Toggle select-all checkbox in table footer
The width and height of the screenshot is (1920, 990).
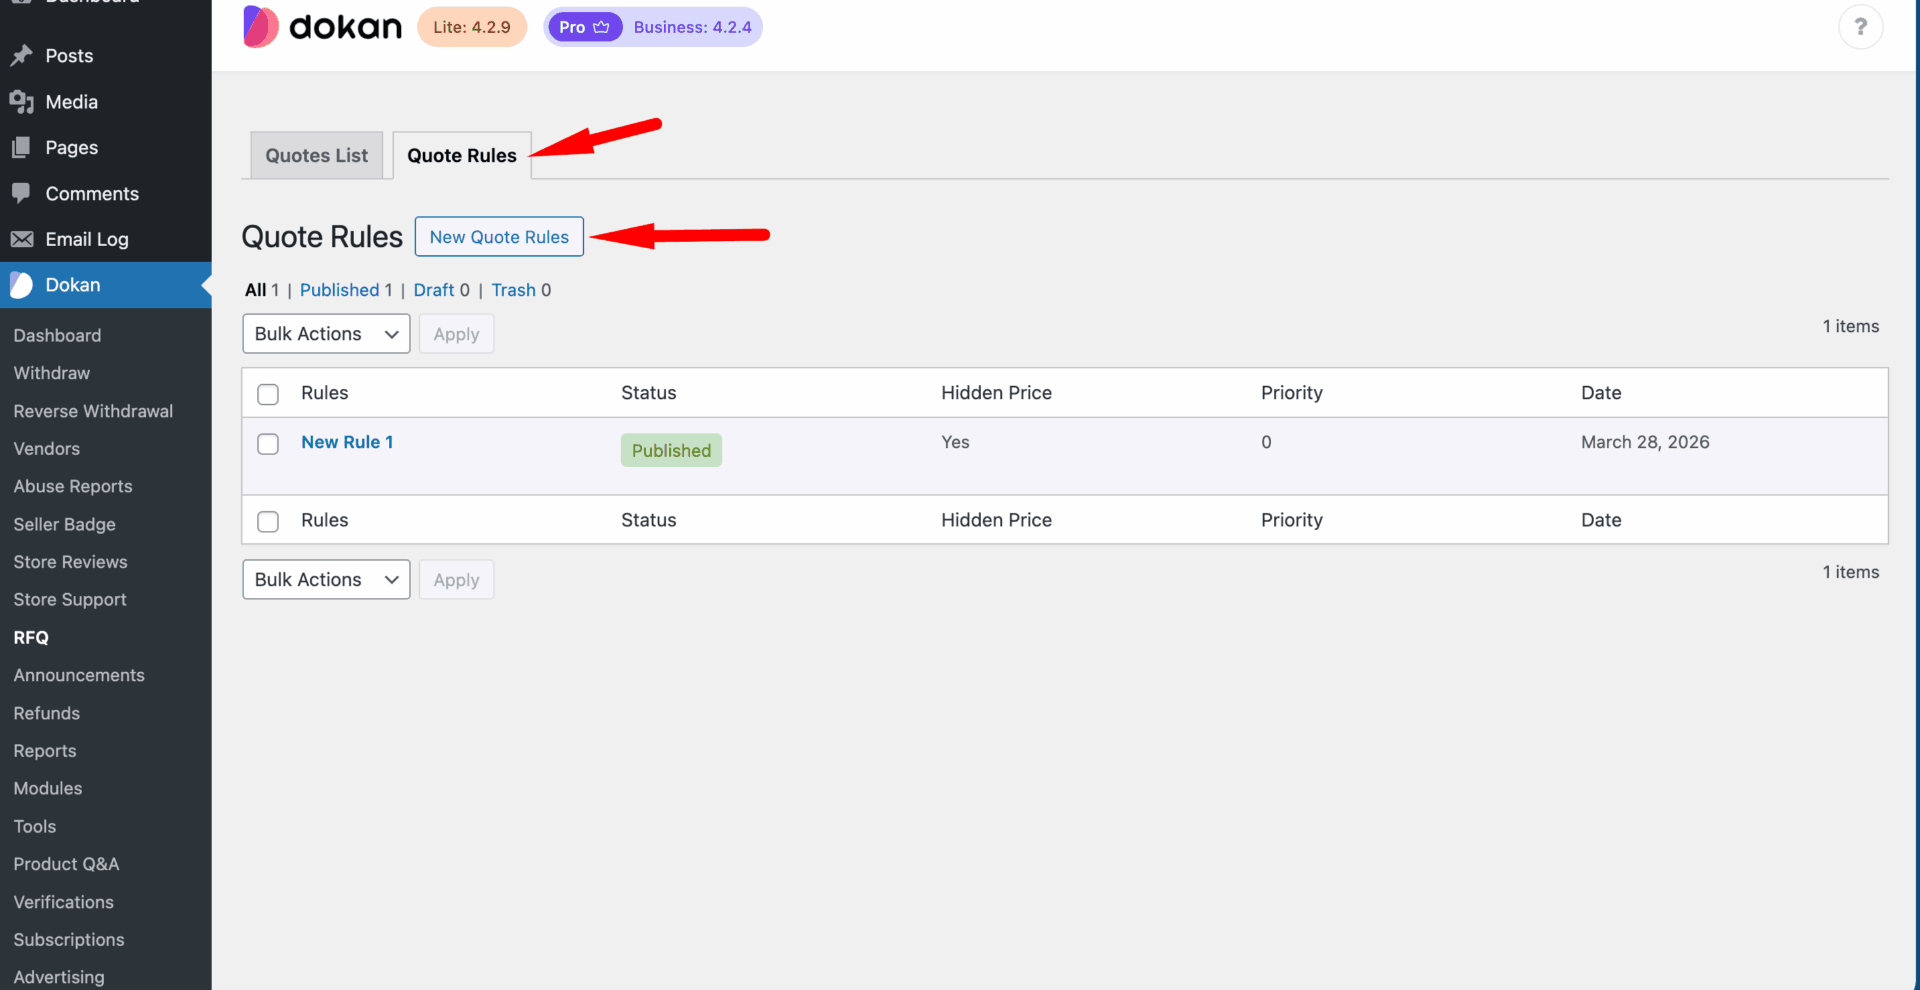(x=268, y=521)
